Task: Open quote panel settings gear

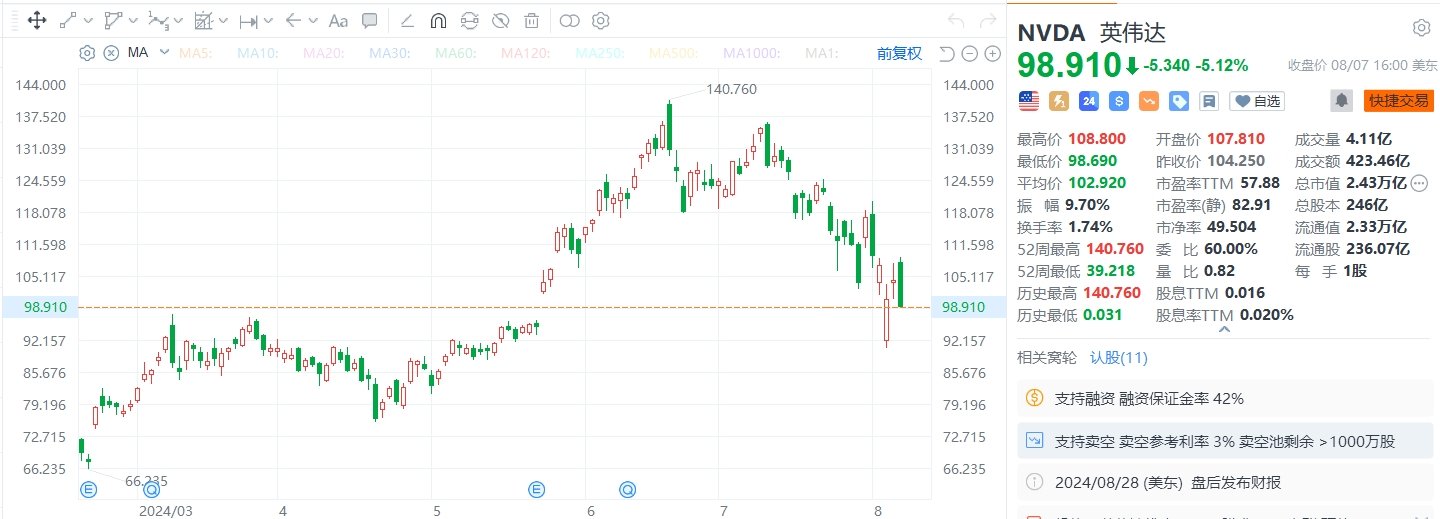Action: pos(1421,29)
